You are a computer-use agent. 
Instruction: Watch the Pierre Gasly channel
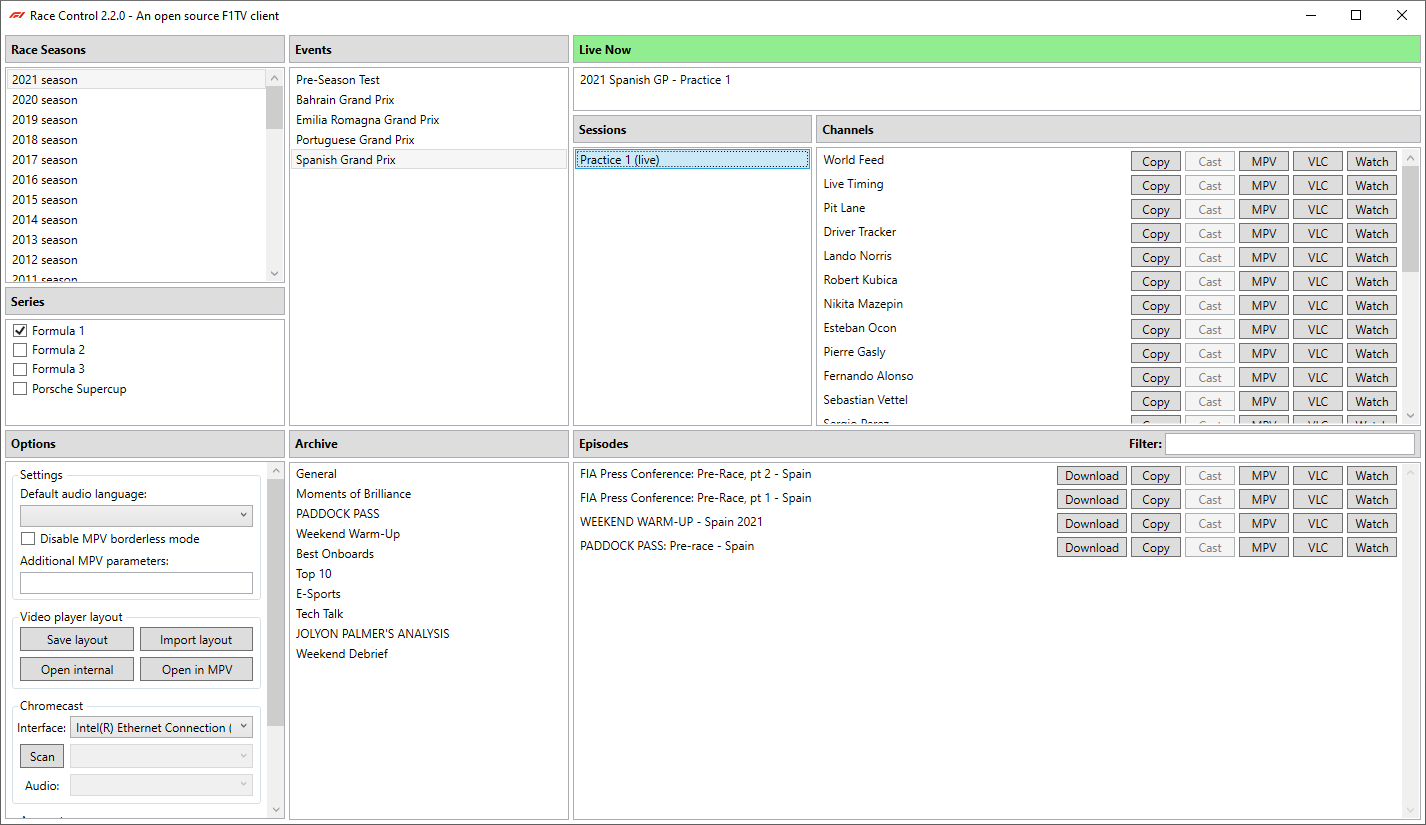coord(1372,354)
